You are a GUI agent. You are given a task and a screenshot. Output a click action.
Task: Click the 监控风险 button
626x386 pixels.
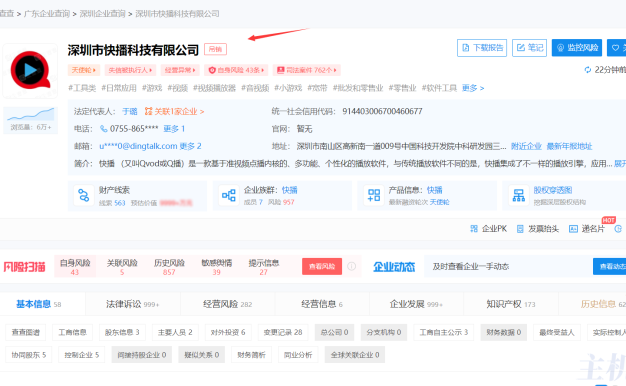[x=577, y=48]
